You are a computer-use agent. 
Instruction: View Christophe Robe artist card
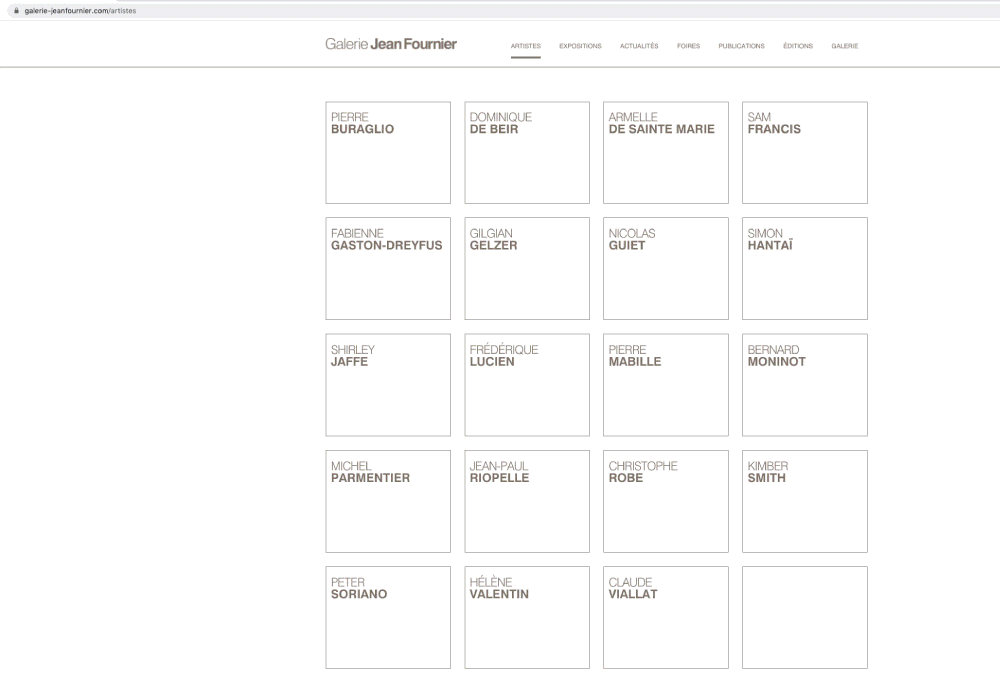[x=666, y=501]
